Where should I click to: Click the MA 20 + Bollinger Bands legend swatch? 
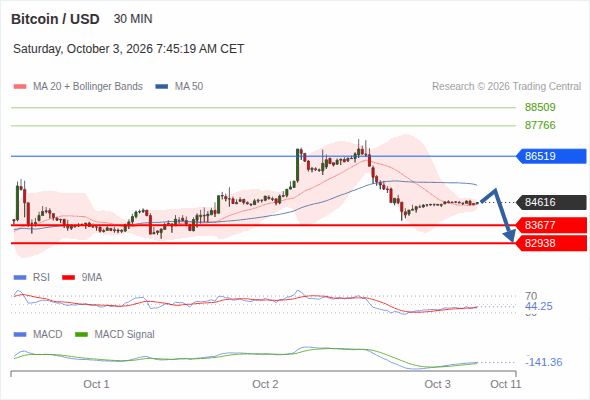coord(20,87)
